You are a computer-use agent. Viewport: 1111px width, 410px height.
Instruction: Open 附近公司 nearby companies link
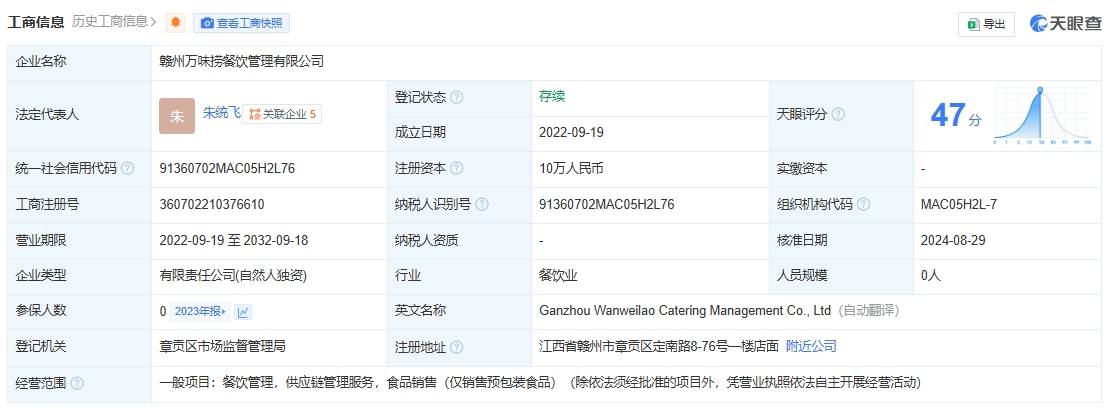point(811,346)
